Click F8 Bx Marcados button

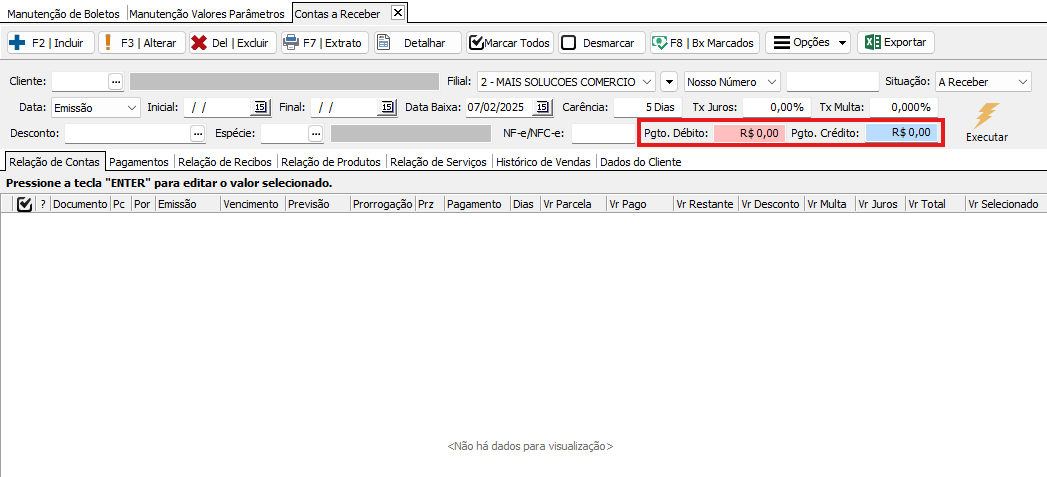(704, 43)
